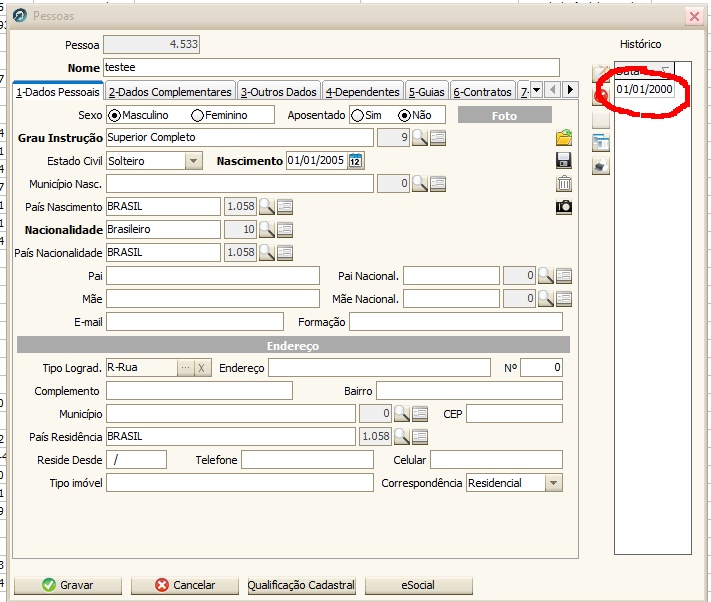Focus the Endereço input field
The width and height of the screenshot is (711, 602).
coord(379,368)
